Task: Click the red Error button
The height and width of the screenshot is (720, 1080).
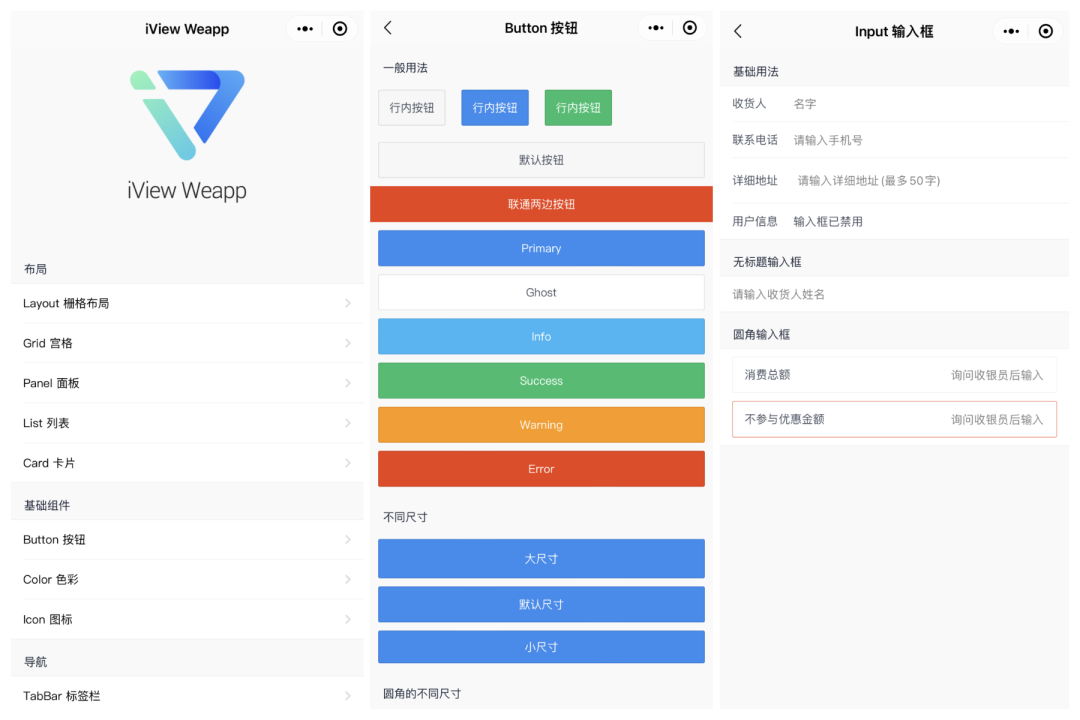Action: [541, 469]
